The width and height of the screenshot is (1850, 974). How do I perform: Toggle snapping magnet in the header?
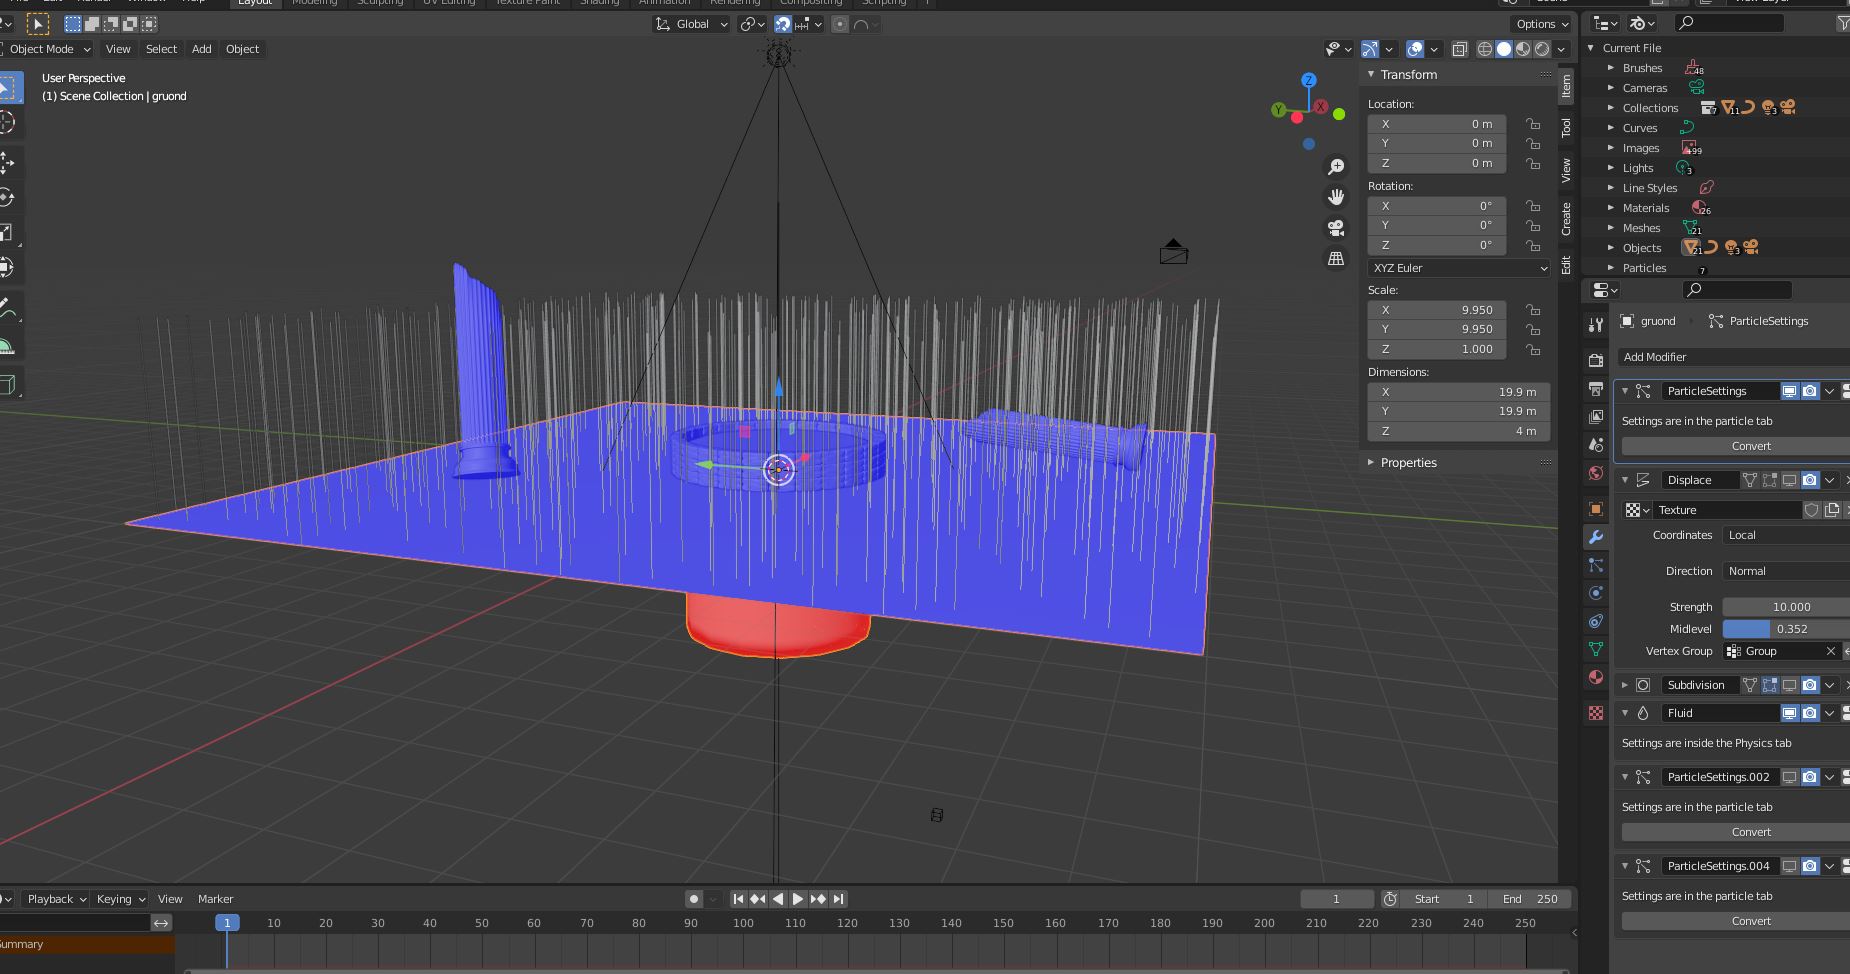pyautogui.click(x=783, y=24)
